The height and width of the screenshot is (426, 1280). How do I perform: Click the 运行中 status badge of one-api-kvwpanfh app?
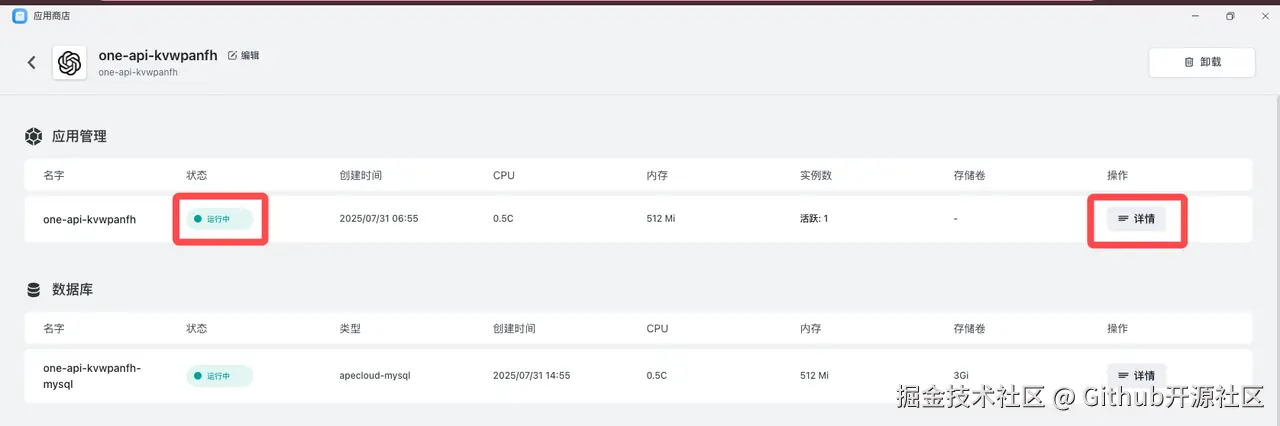[219, 219]
